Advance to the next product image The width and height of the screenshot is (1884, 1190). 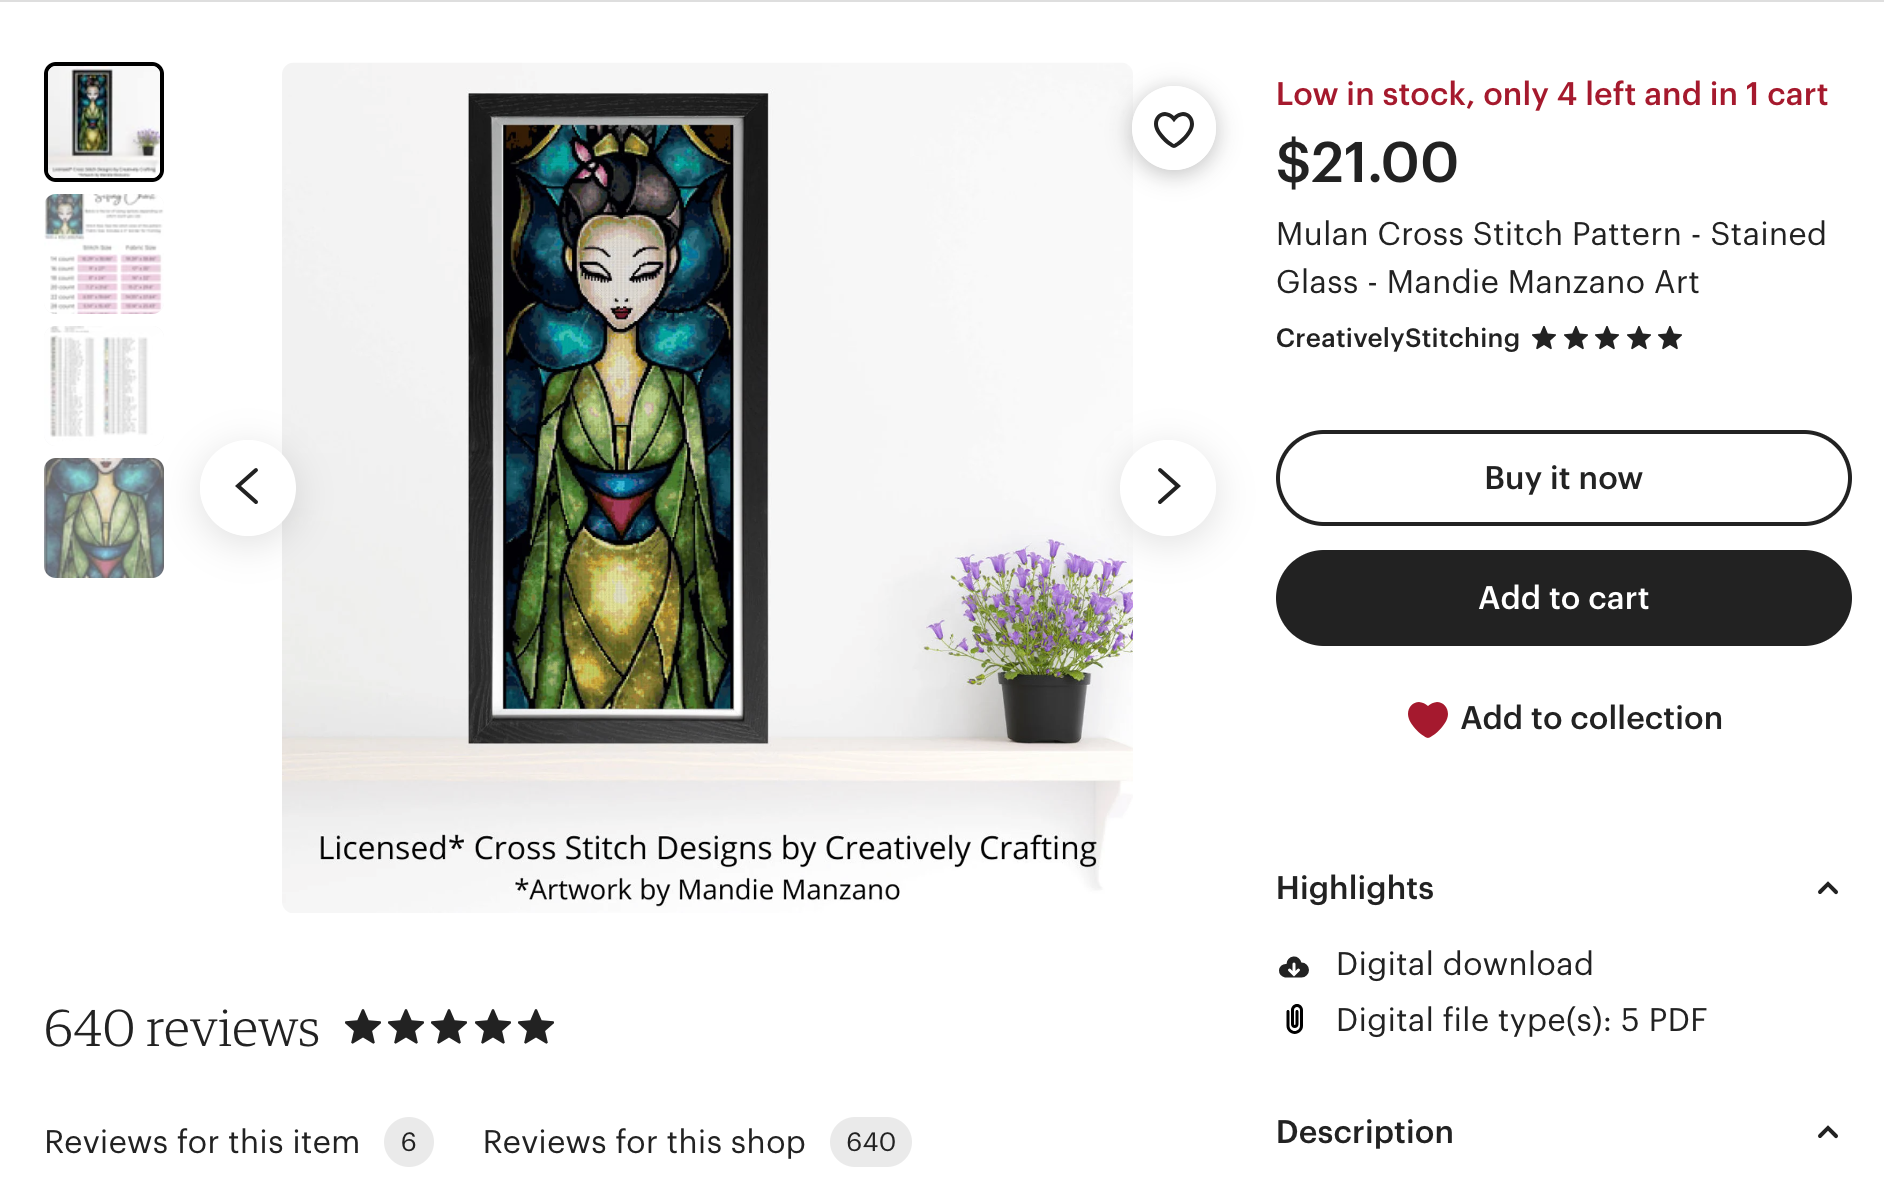(x=1168, y=487)
